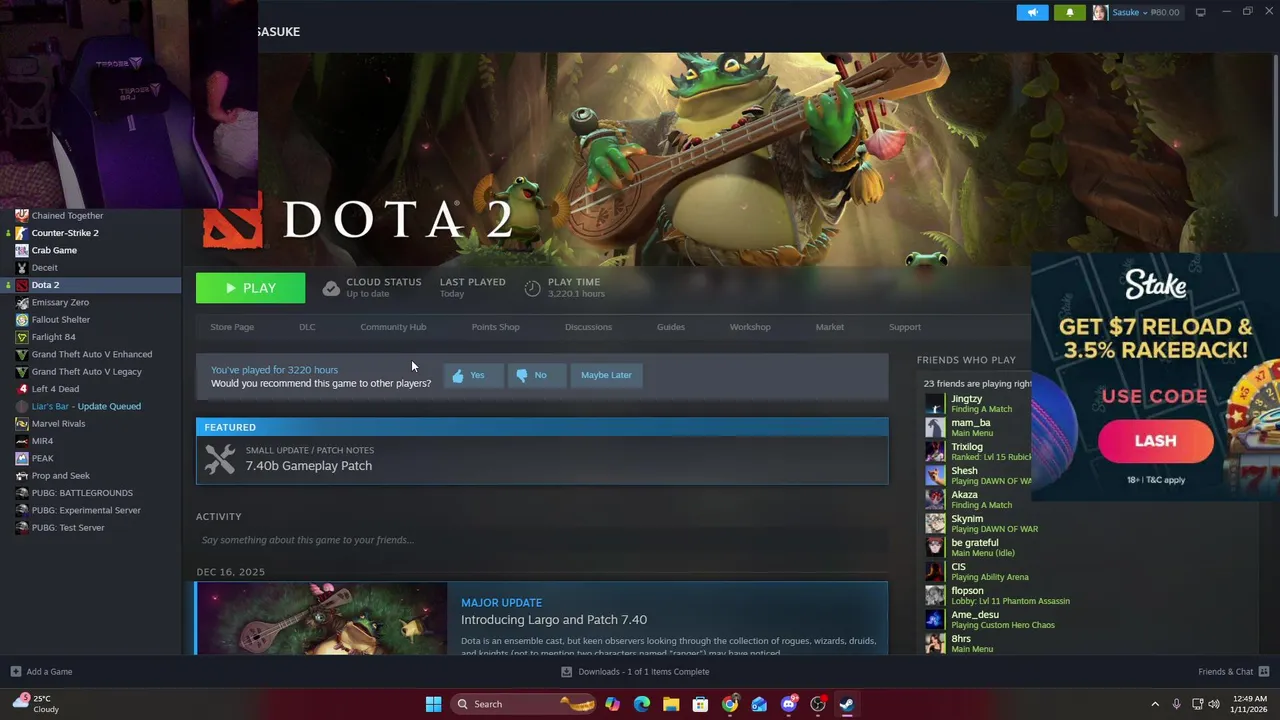The image size is (1280, 720).
Task: Open the Support tab
Action: click(905, 327)
